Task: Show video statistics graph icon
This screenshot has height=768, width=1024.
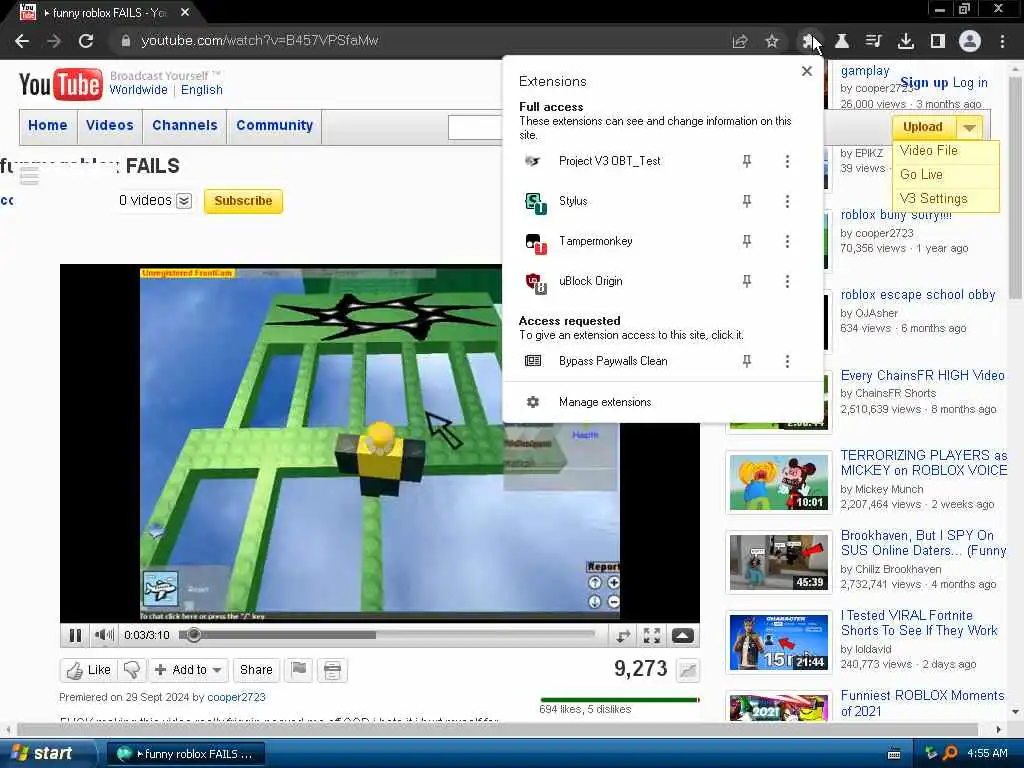Action: [x=688, y=670]
